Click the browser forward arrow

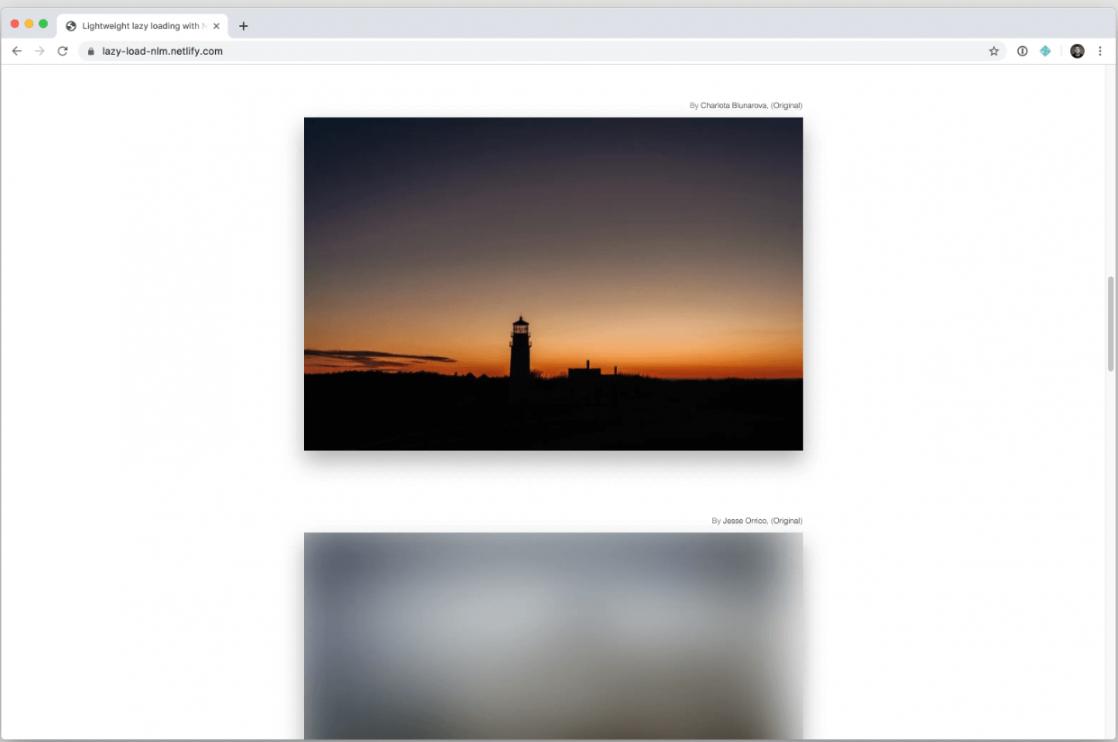39,51
